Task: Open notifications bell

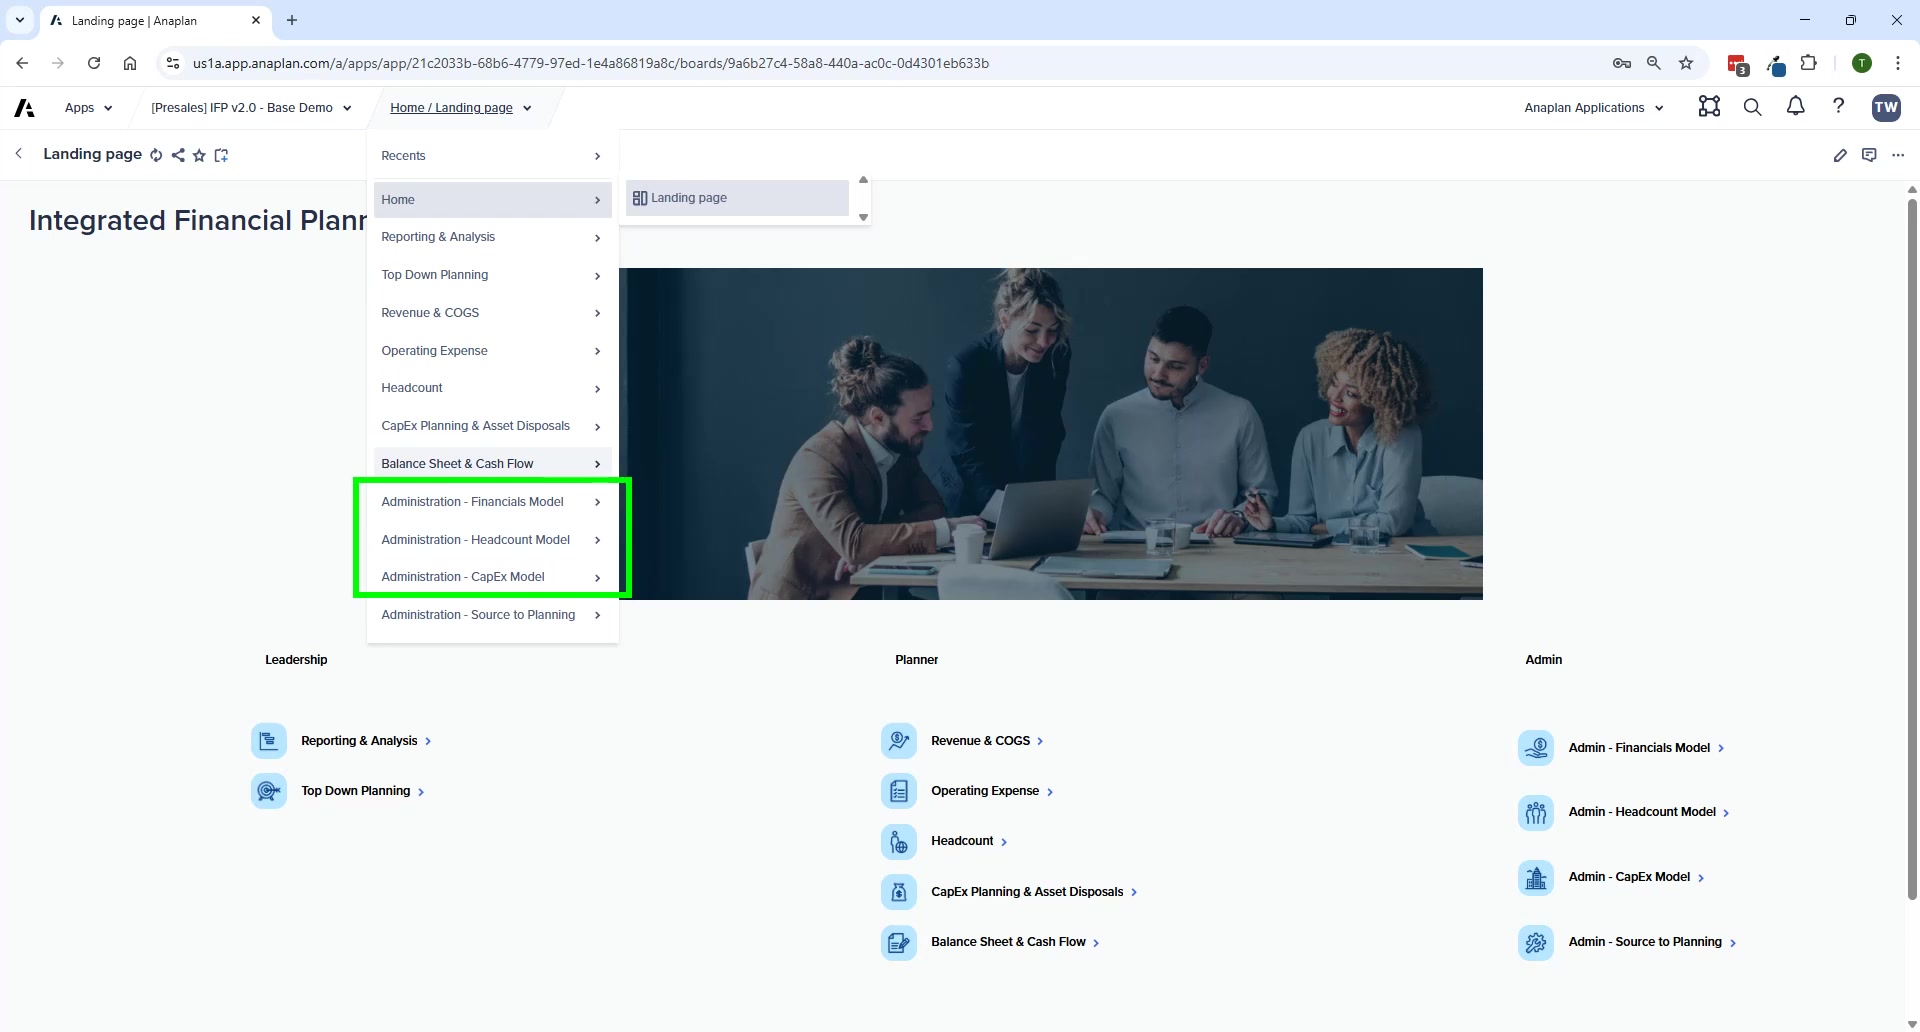Action: pos(1795,107)
